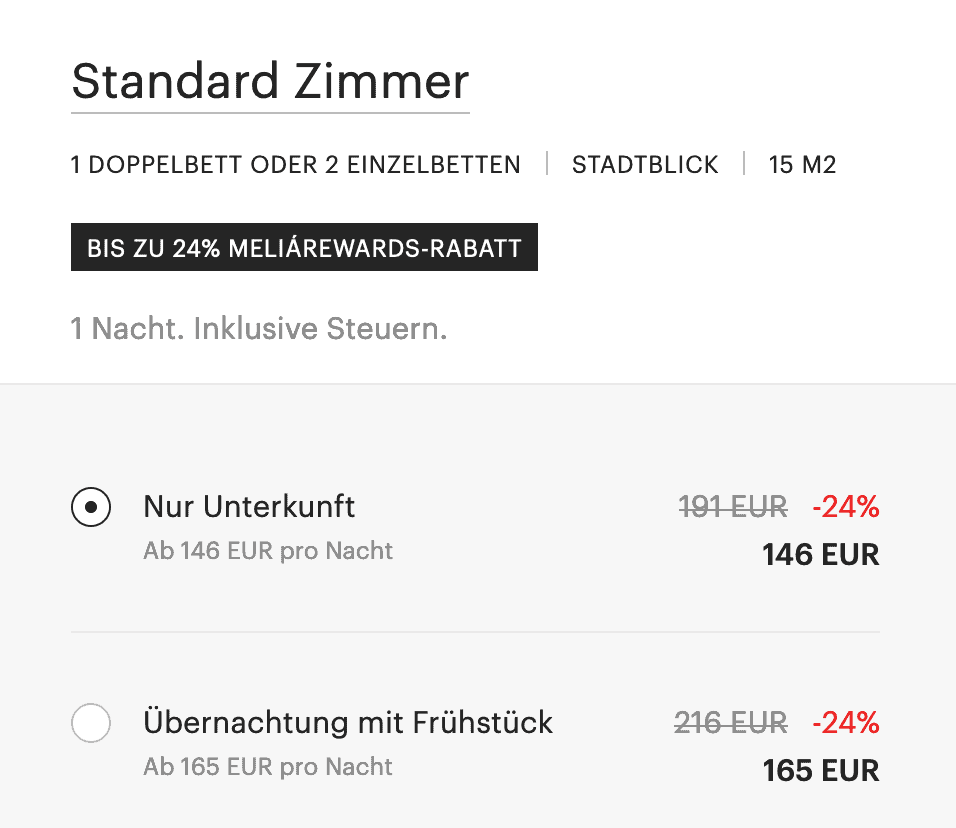
Task: Click the 1 Doppelbett oder 2 Einzelbetten text
Action: click(296, 165)
